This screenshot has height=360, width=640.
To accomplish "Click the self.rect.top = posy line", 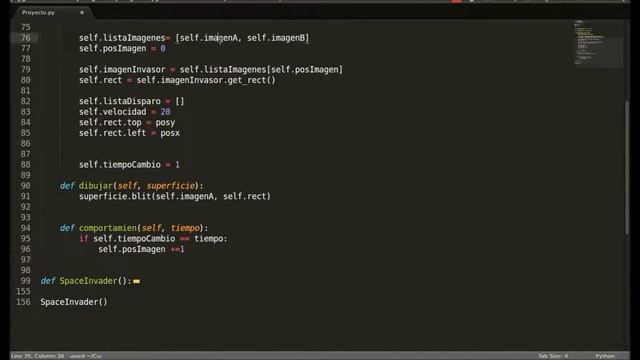I will tap(127, 122).
